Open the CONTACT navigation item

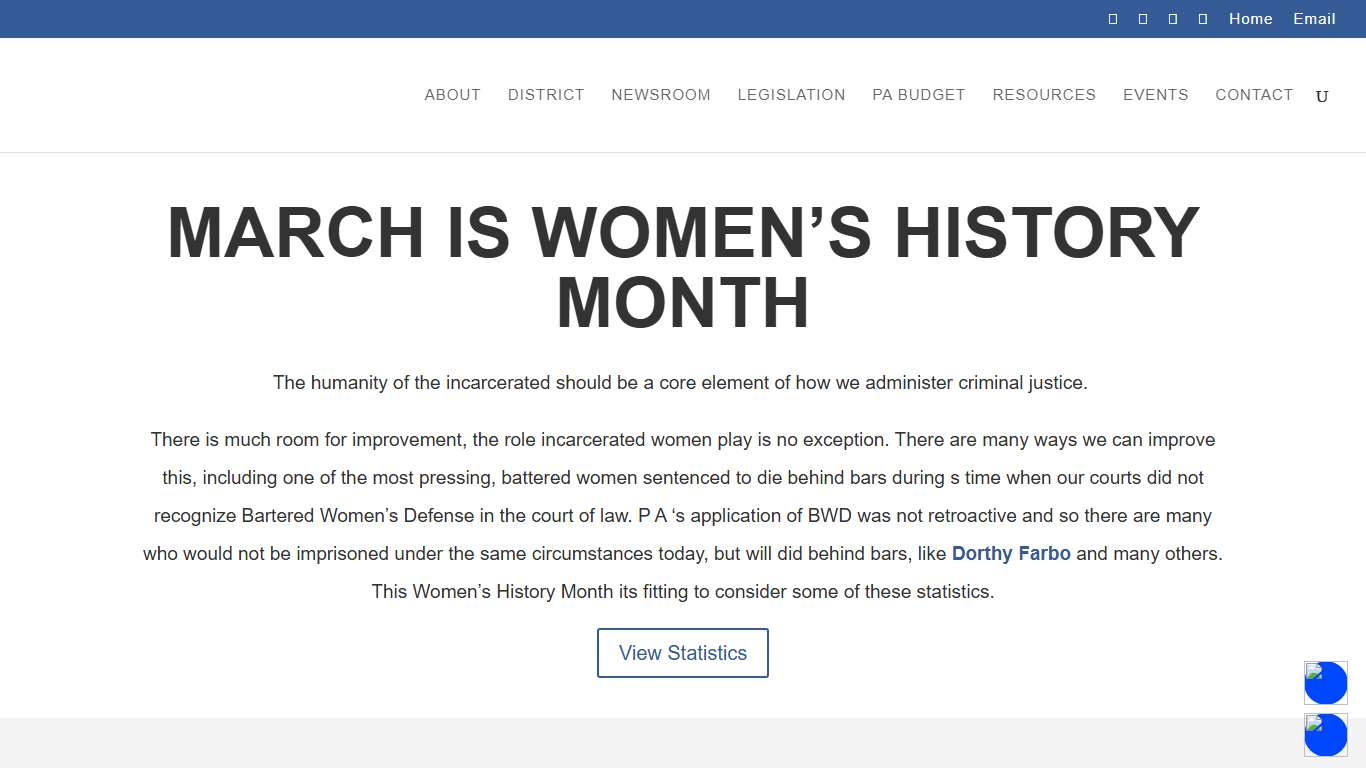click(1254, 95)
